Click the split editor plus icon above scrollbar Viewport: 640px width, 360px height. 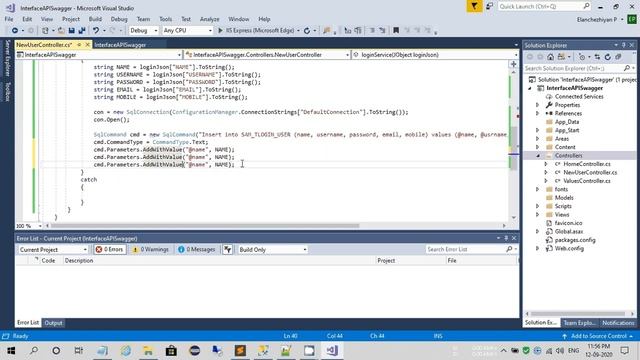click(x=513, y=64)
